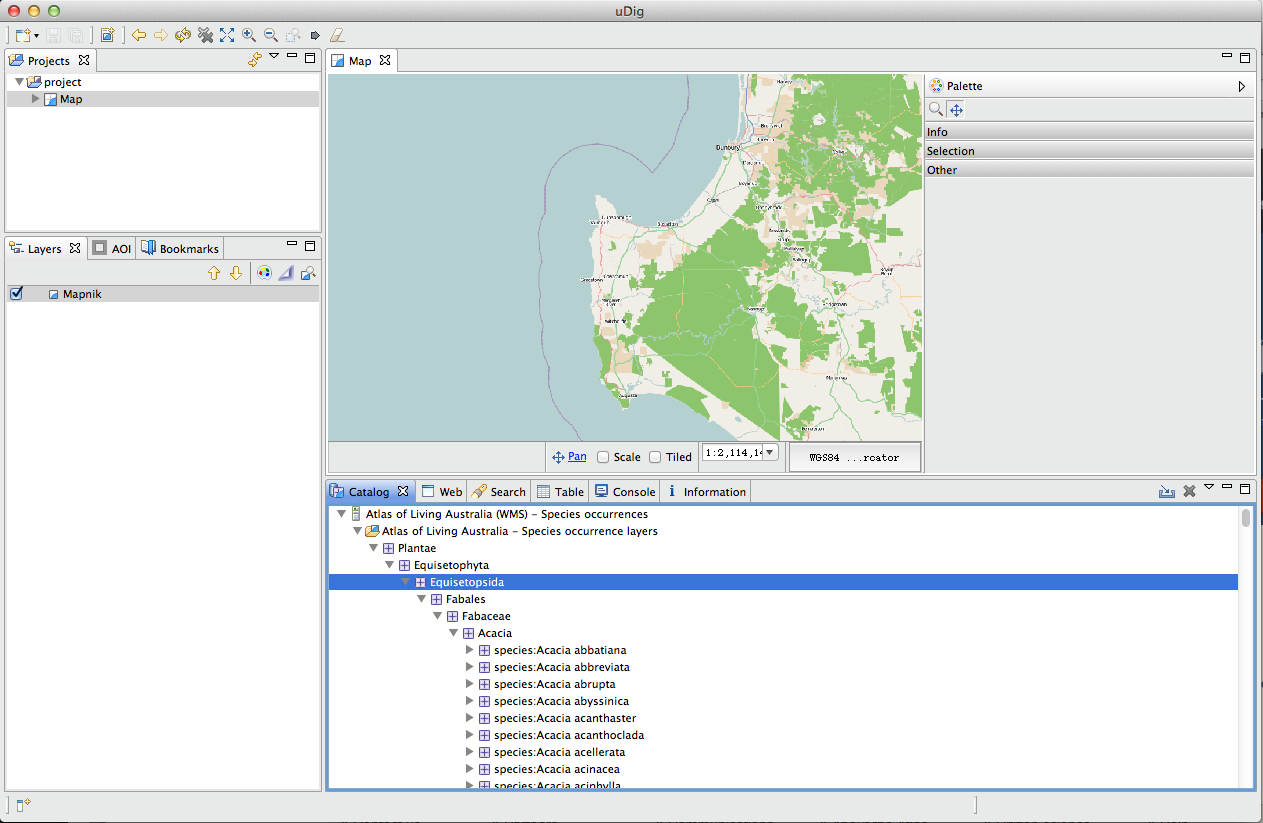Click the Zoom In toolbar icon
Image resolution: width=1263 pixels, height=823 pixels.
coord(249,35)
